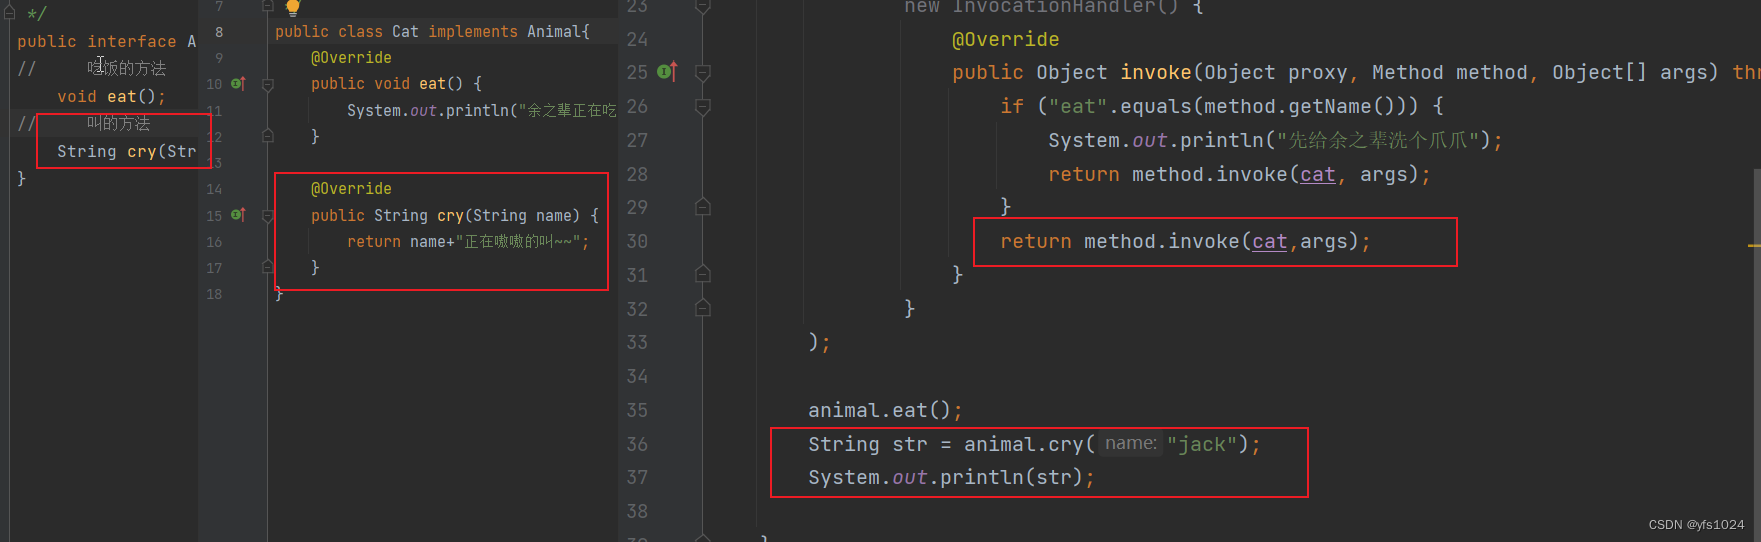This screenshot has width=1761, height=542.
Task: Click the 'invoke' method name on line 25
Action: (x=1156, y=73)
